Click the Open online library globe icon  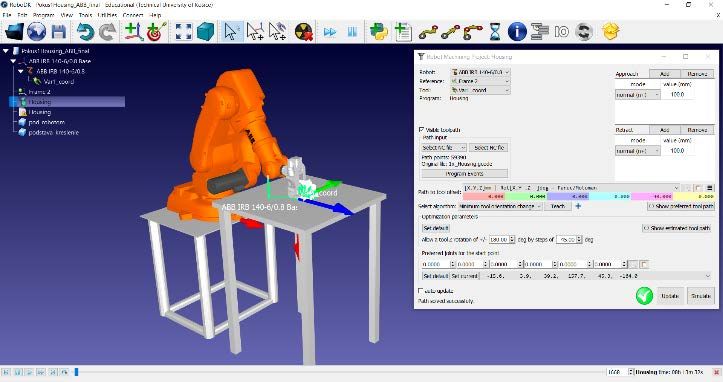pos(36,32)
